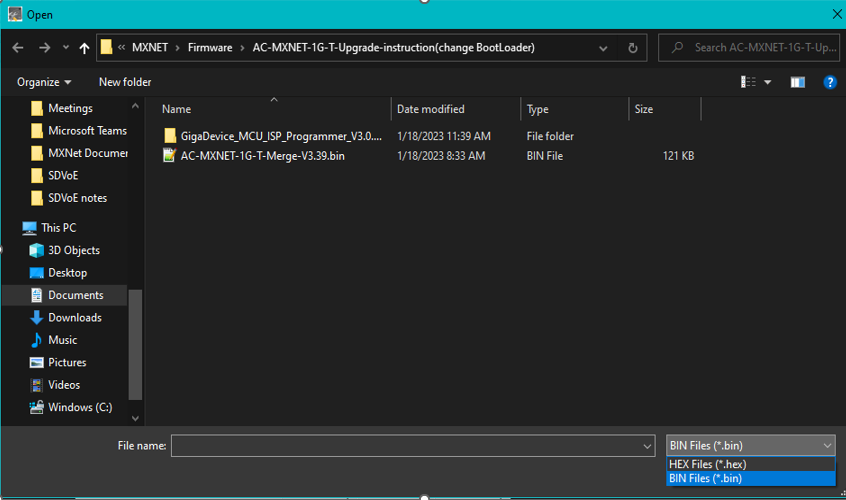Sort files by Type column
Viewport: 846px width, 500px height.
[x=537, y=109]
